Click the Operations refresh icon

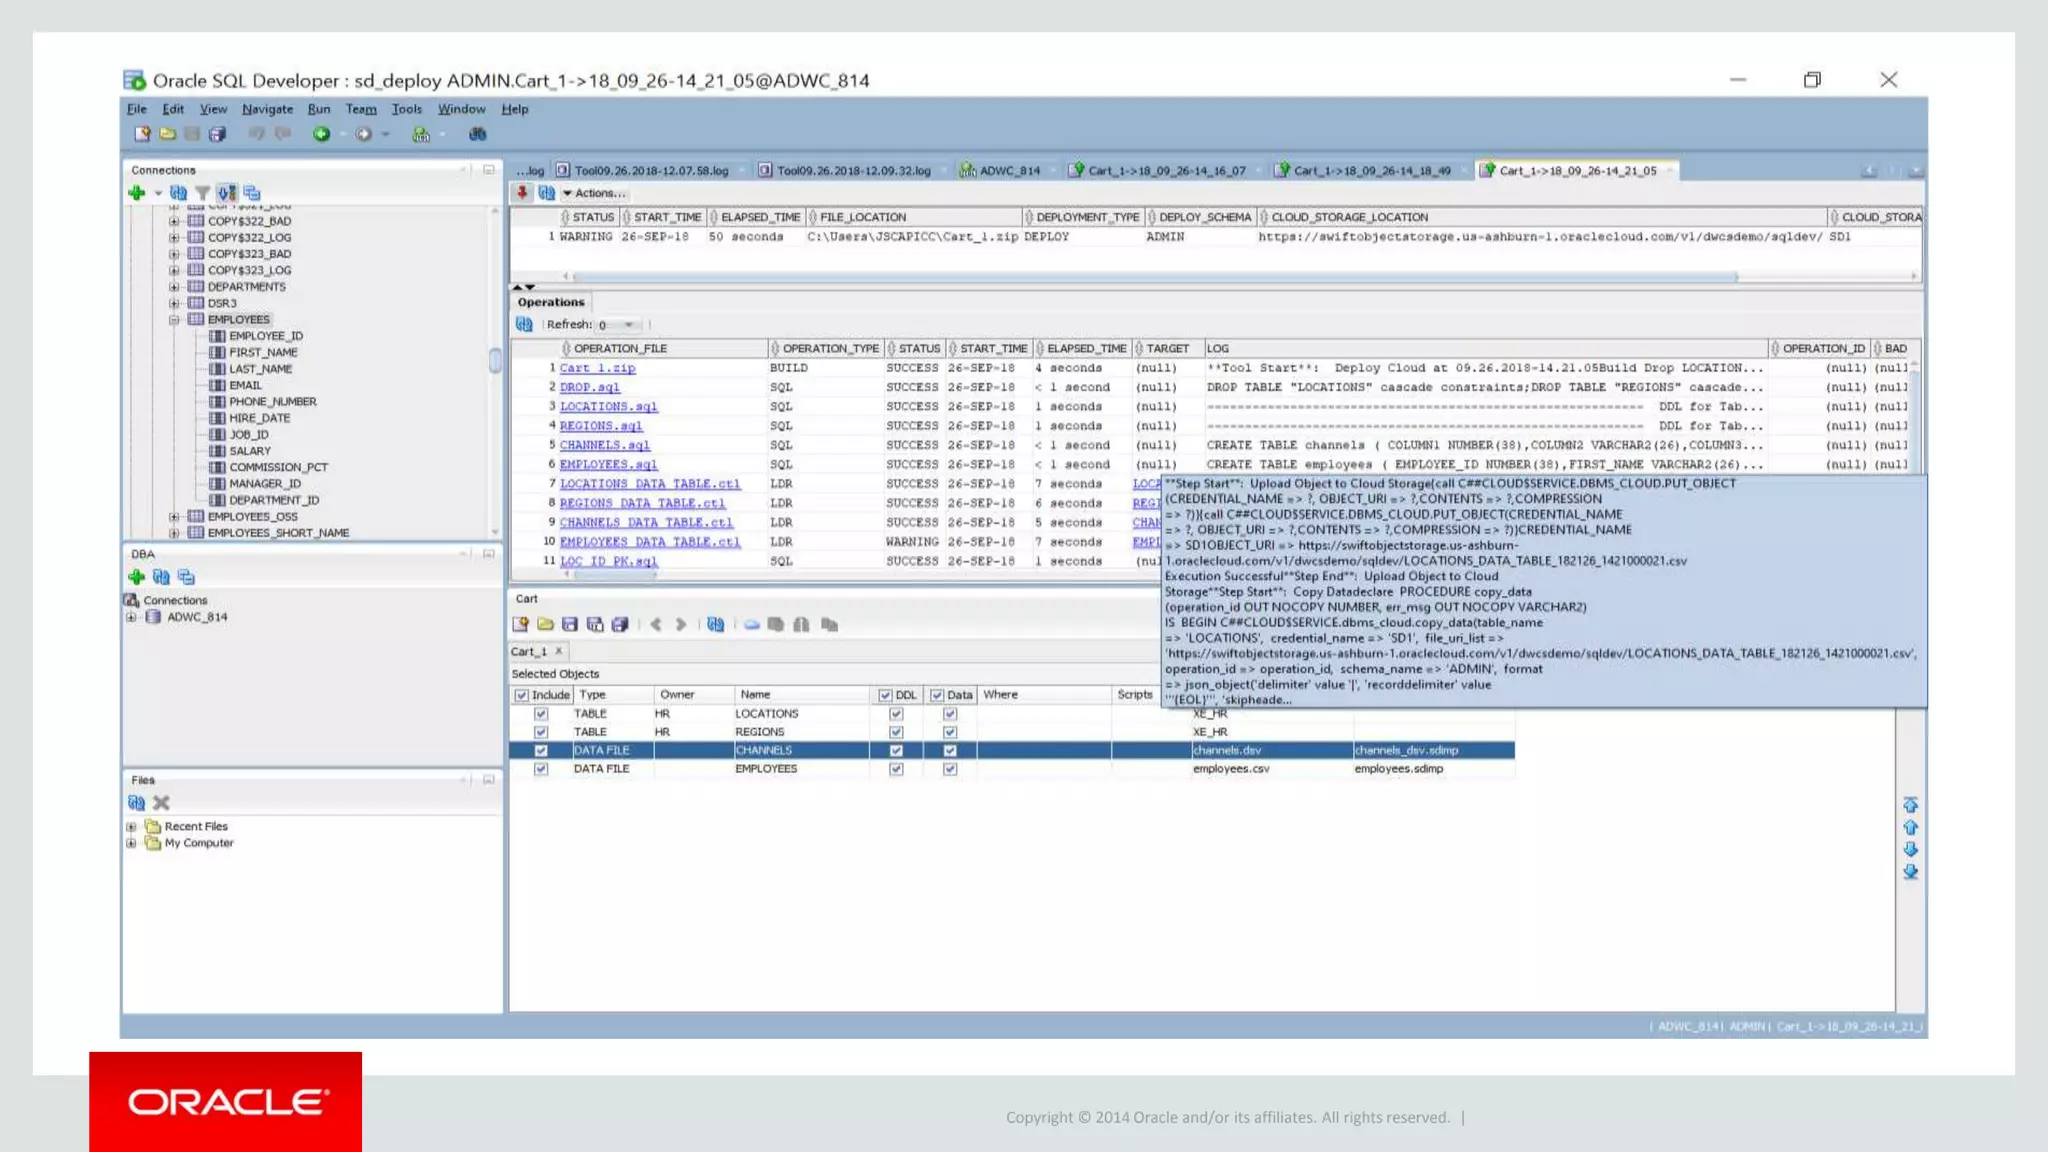click(x=524, y=324)
